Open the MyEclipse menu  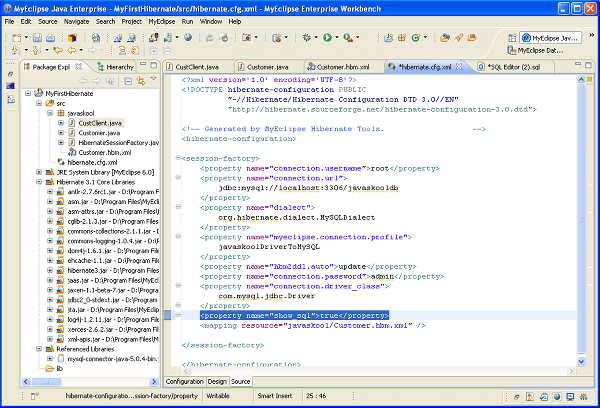point(161,21)
